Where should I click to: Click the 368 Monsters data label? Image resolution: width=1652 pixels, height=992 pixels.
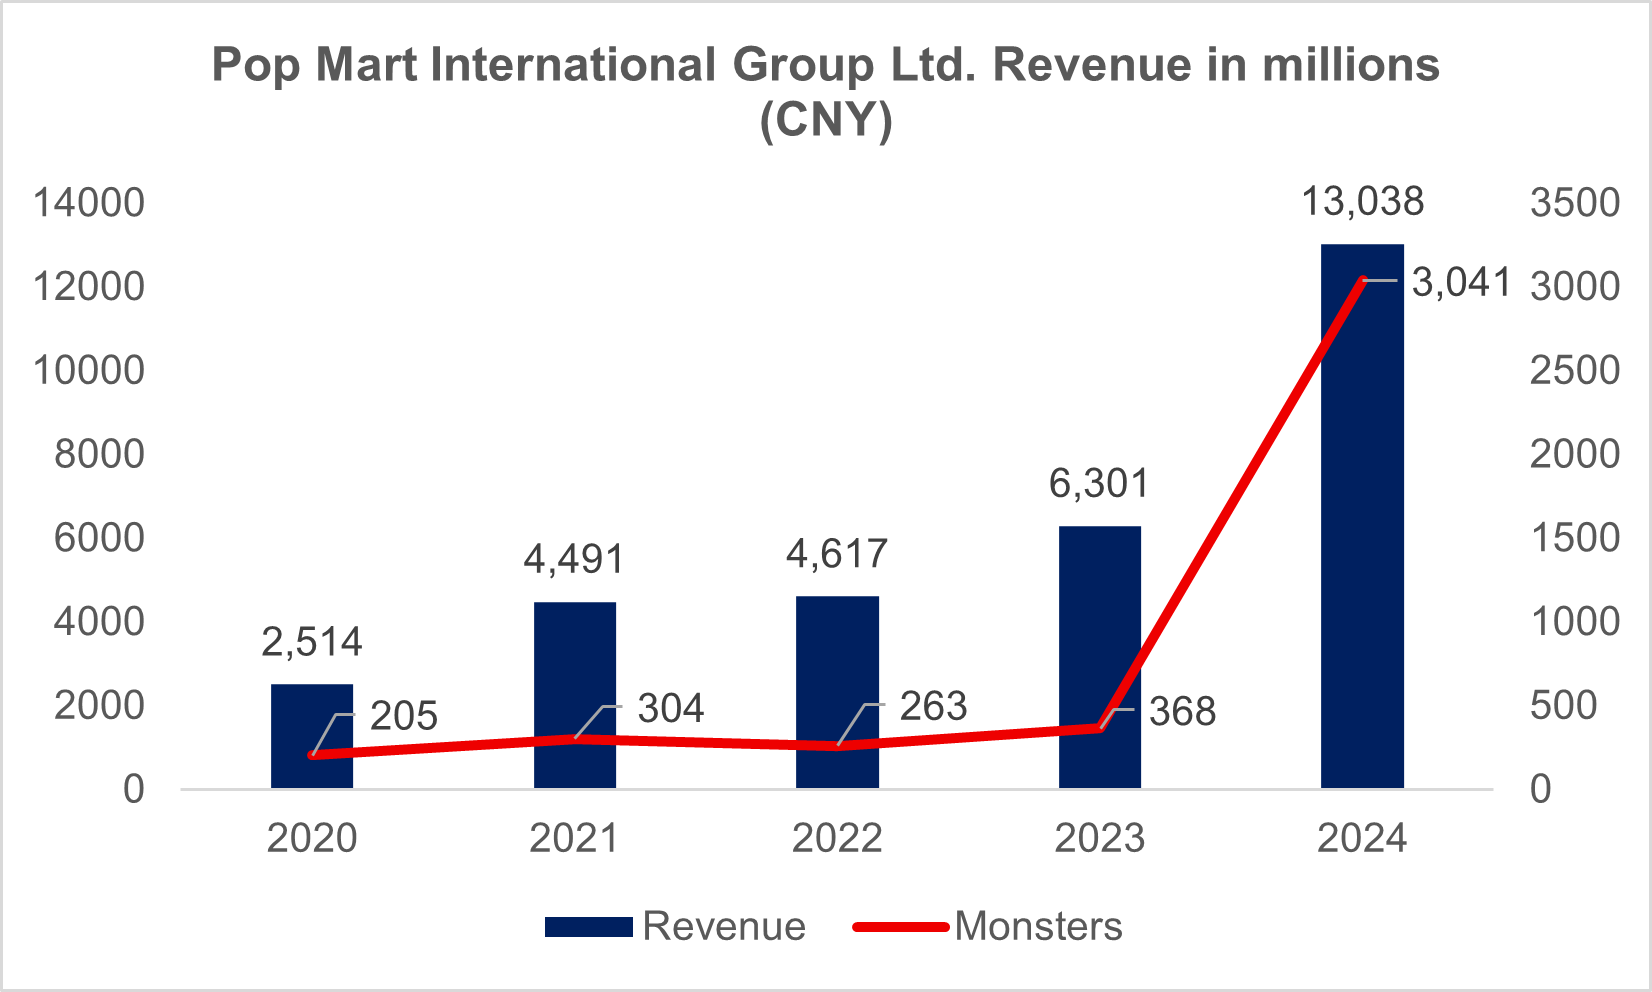1182,712
